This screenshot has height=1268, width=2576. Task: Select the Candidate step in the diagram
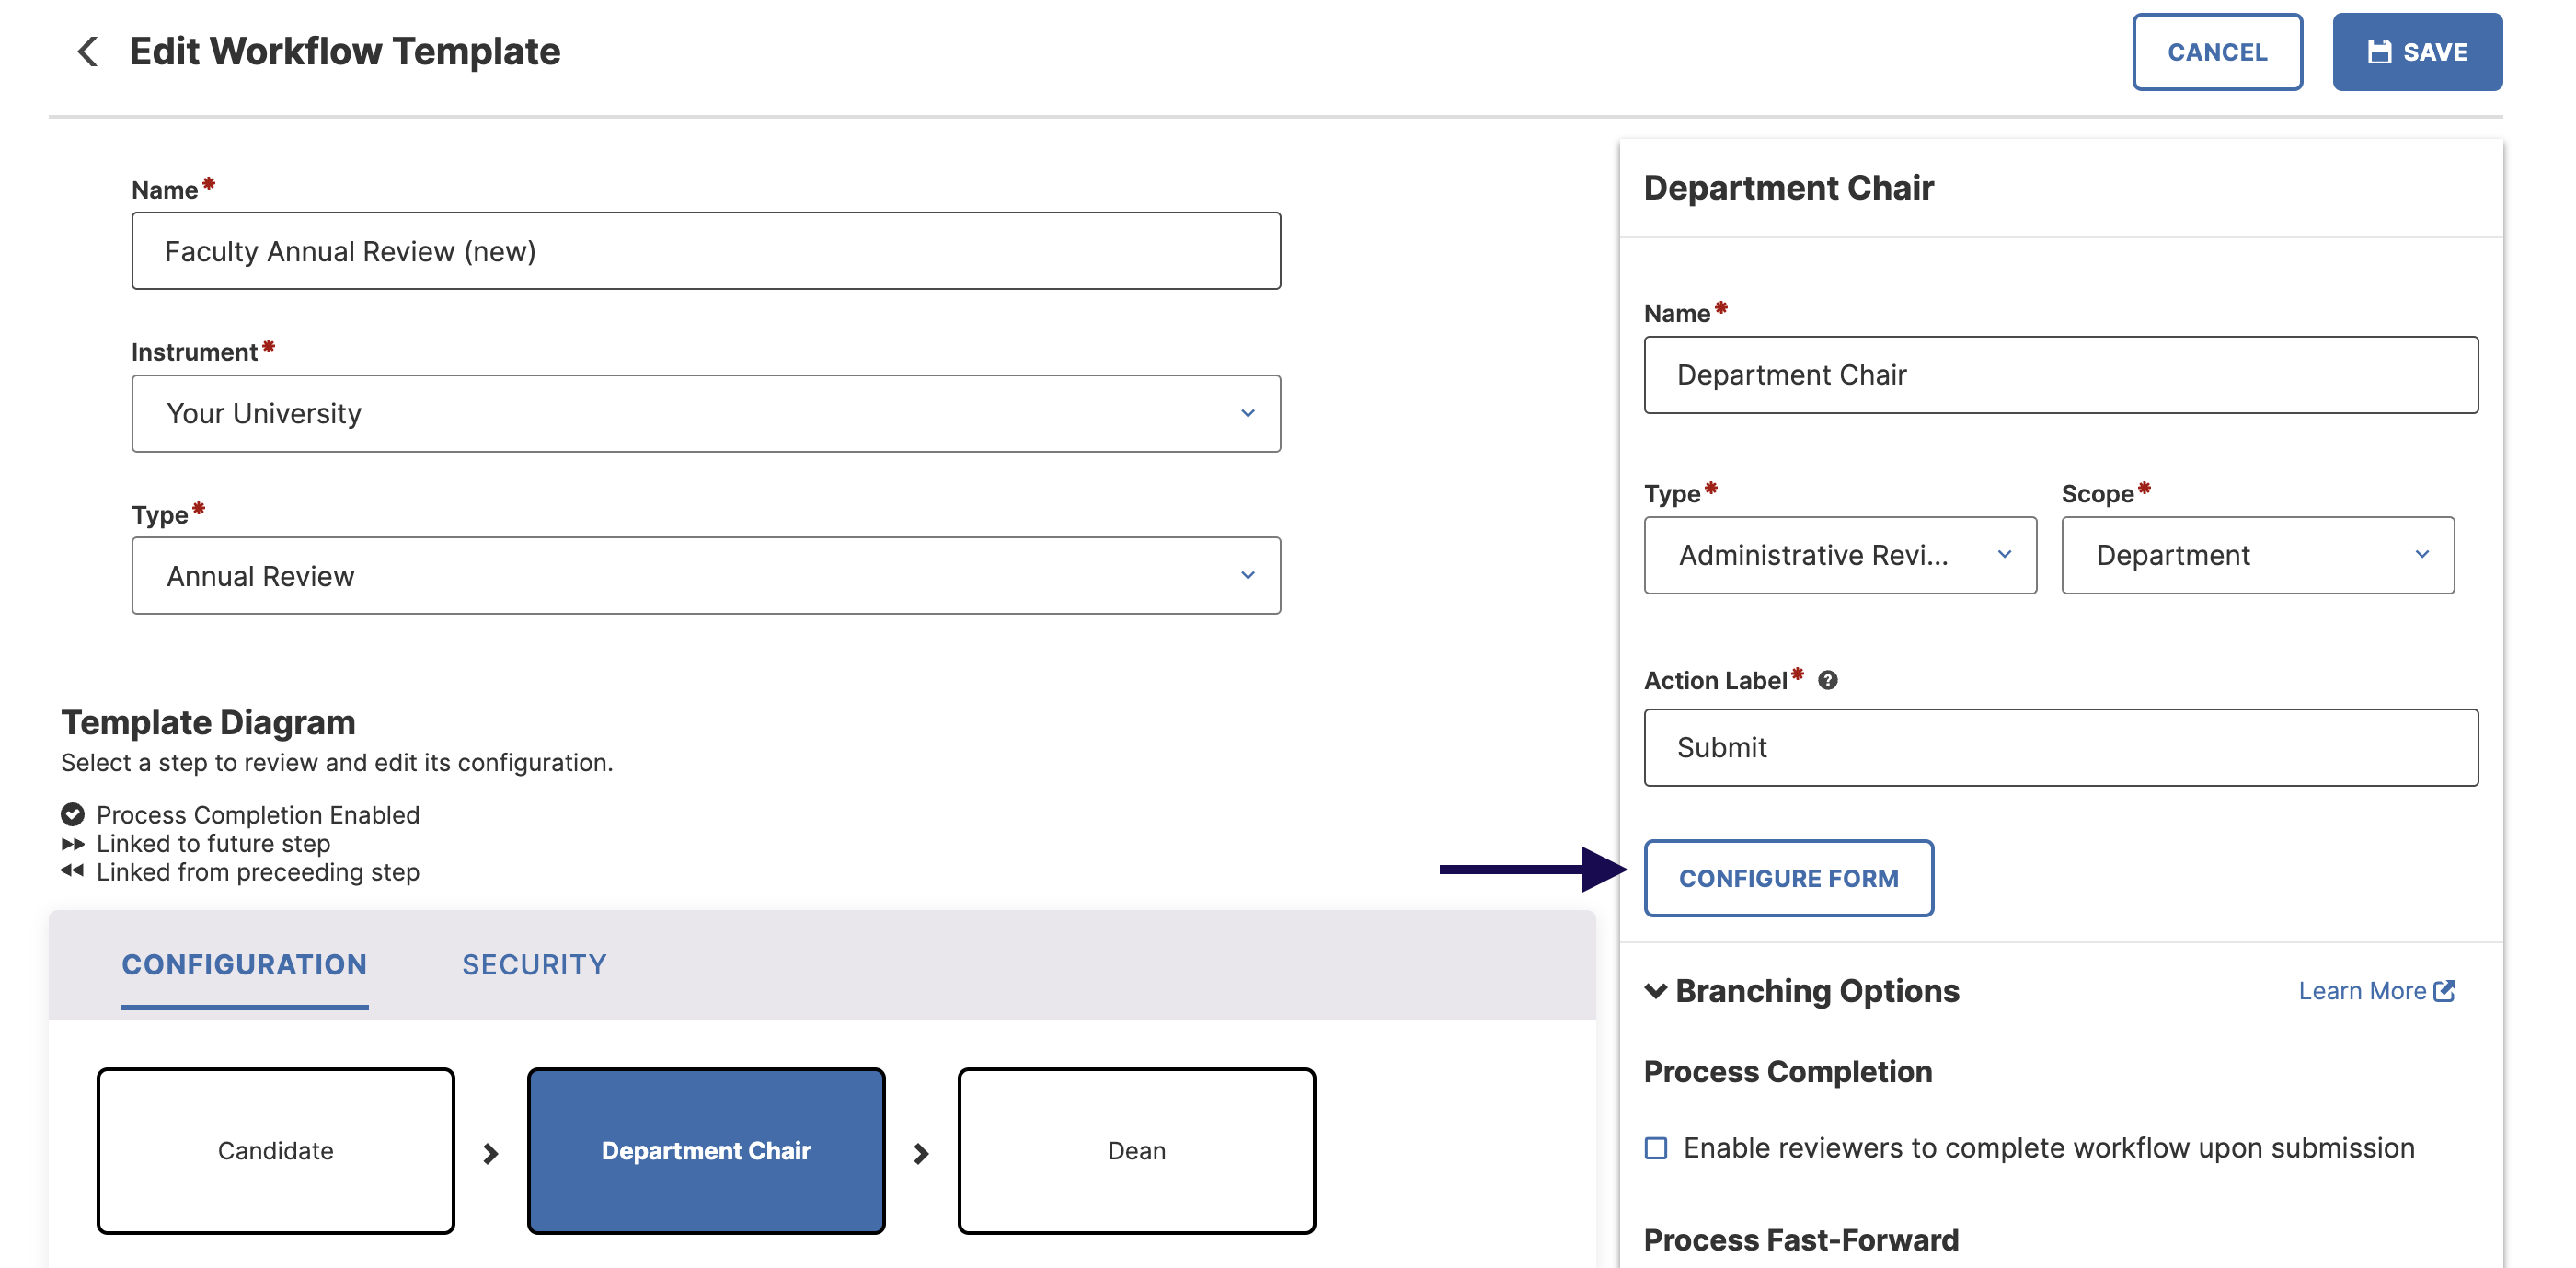click(275, 1150)
